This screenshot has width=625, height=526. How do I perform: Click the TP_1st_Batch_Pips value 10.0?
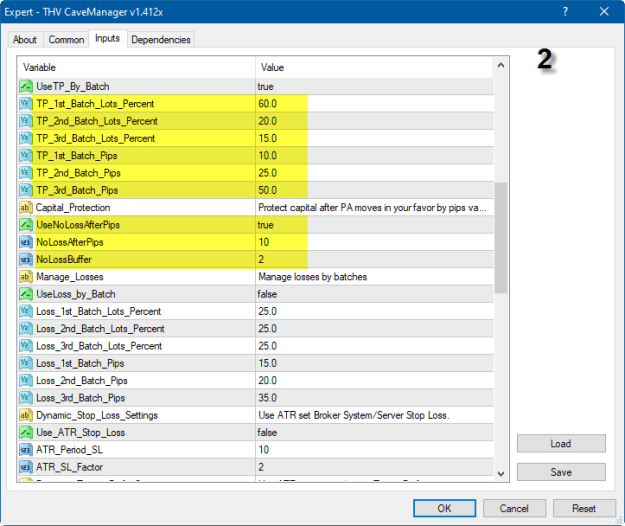click(267, 155)
